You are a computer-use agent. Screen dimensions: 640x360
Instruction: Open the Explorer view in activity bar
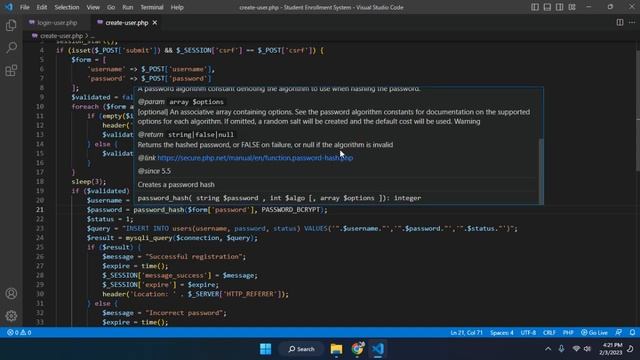pyautogui.click(x=11, y=26)
